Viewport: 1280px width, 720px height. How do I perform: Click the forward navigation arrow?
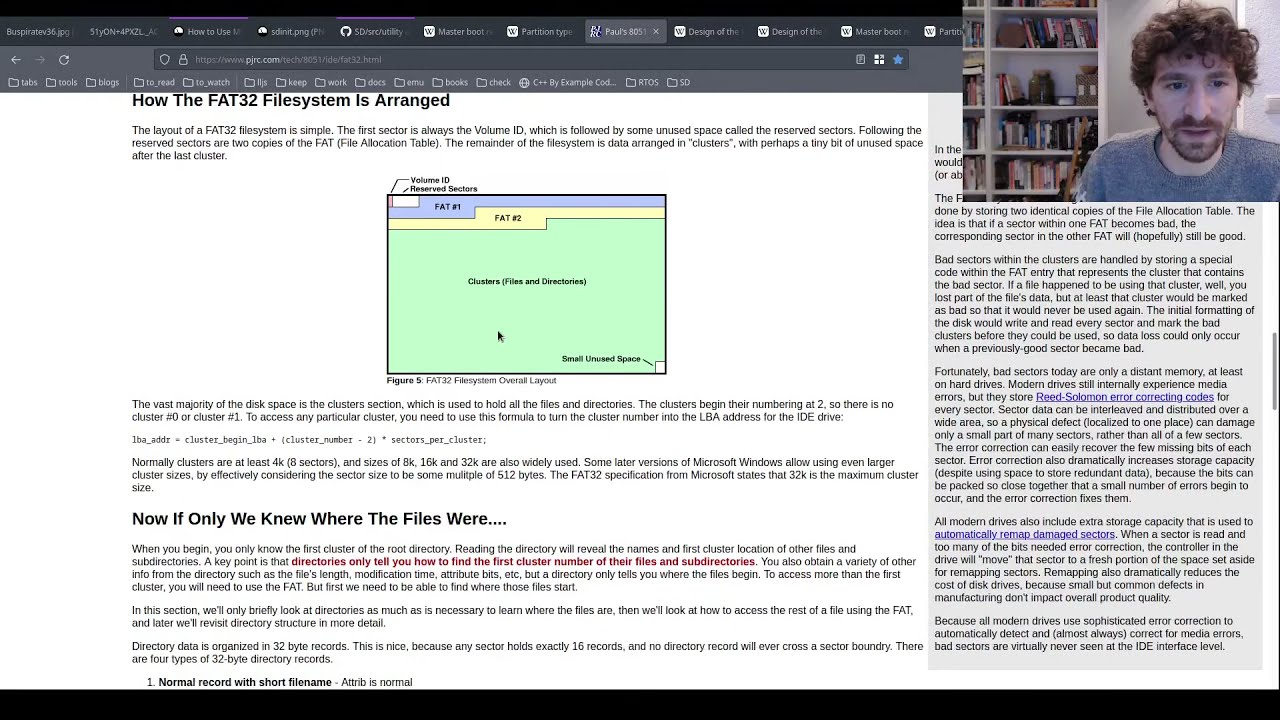tap(40, 60)
